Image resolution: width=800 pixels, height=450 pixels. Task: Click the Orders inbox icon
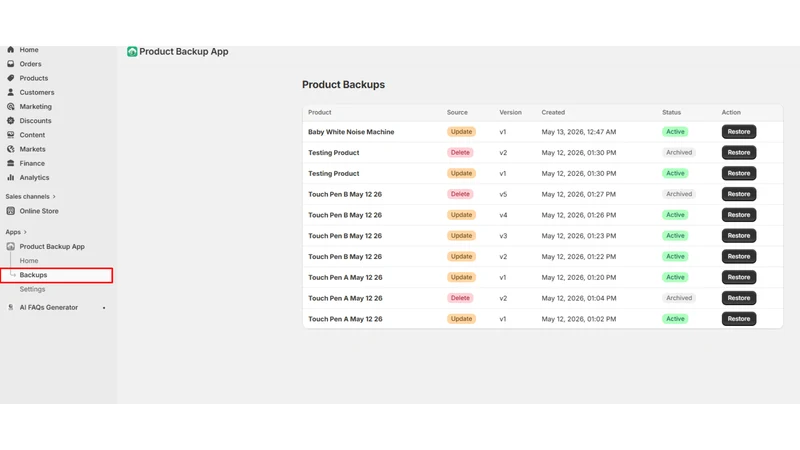[10, 64]
